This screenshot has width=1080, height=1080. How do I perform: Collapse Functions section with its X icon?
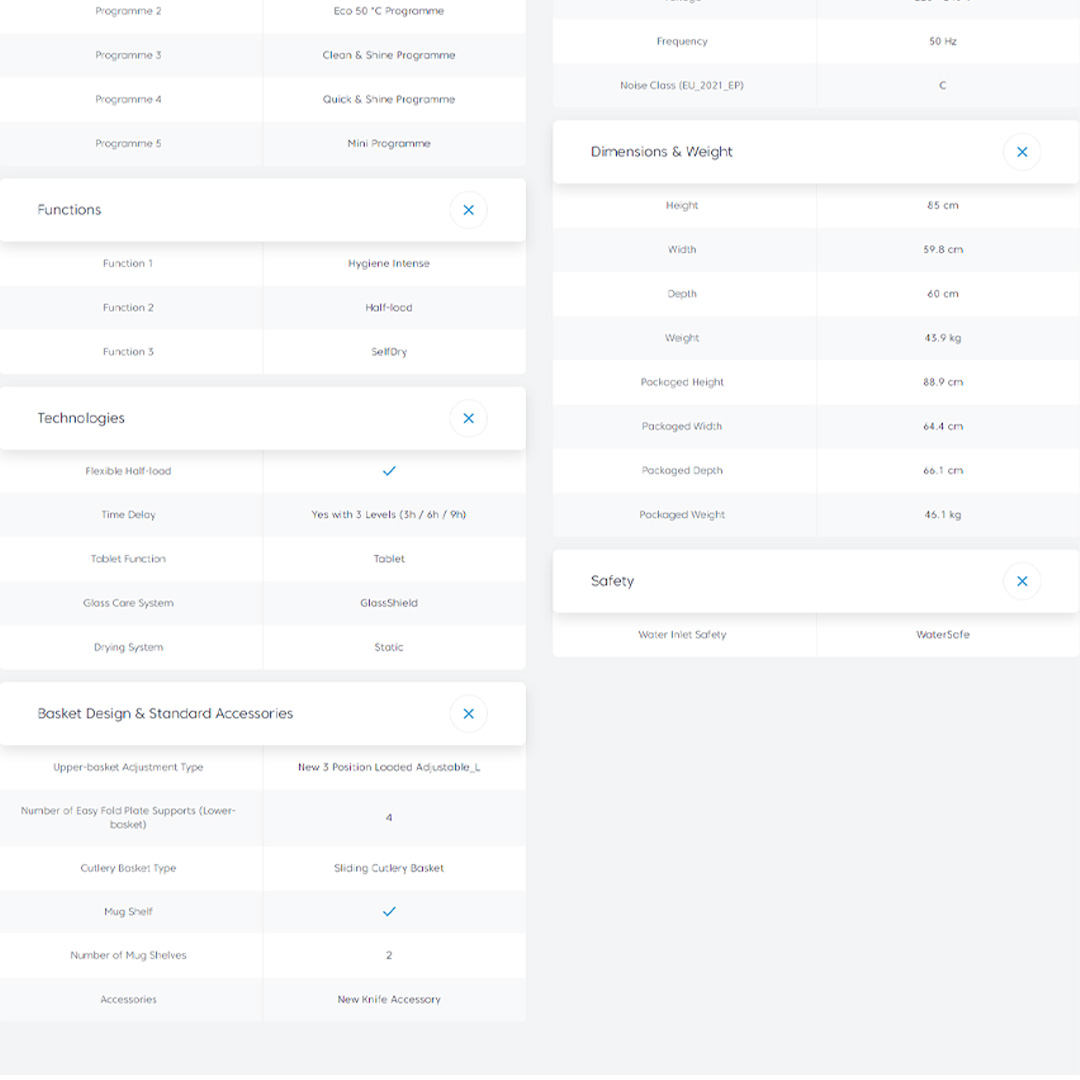(x=468, y=210)
